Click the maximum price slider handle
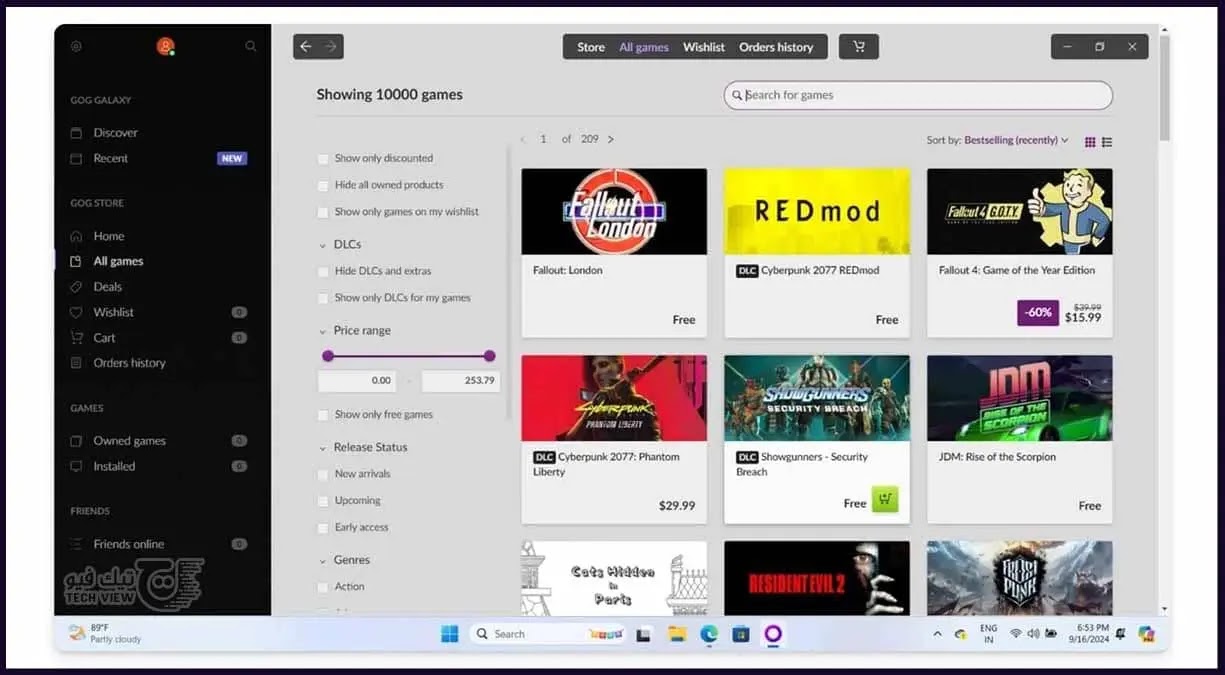 coord(489,356)
